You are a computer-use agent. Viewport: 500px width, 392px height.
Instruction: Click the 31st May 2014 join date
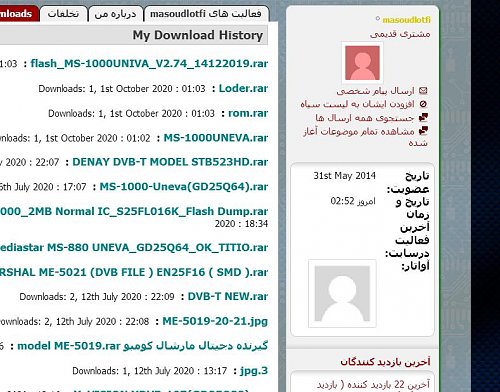tap(344, 176)
